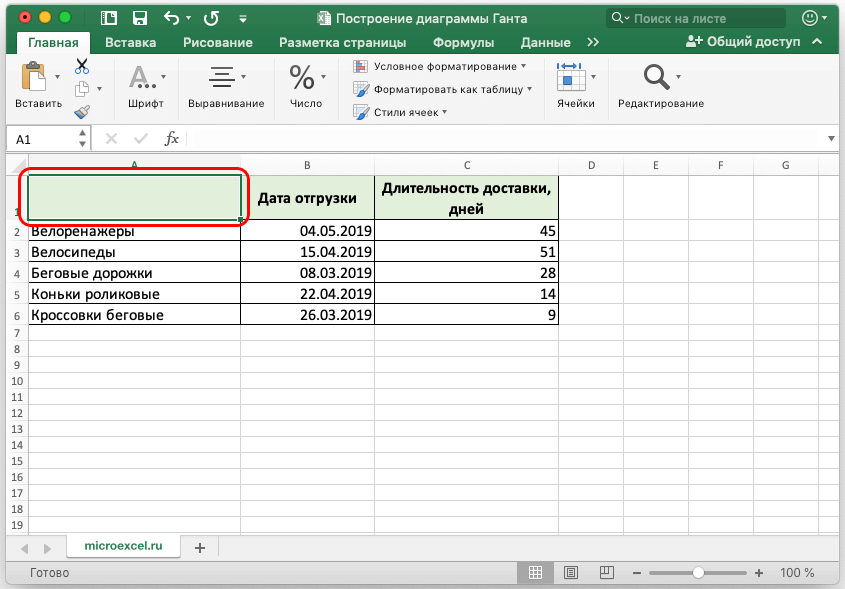The image size is (845, 589).
Task: Click the Undo arrow icon
Action: pyautogui.click(x=171, y=18)
